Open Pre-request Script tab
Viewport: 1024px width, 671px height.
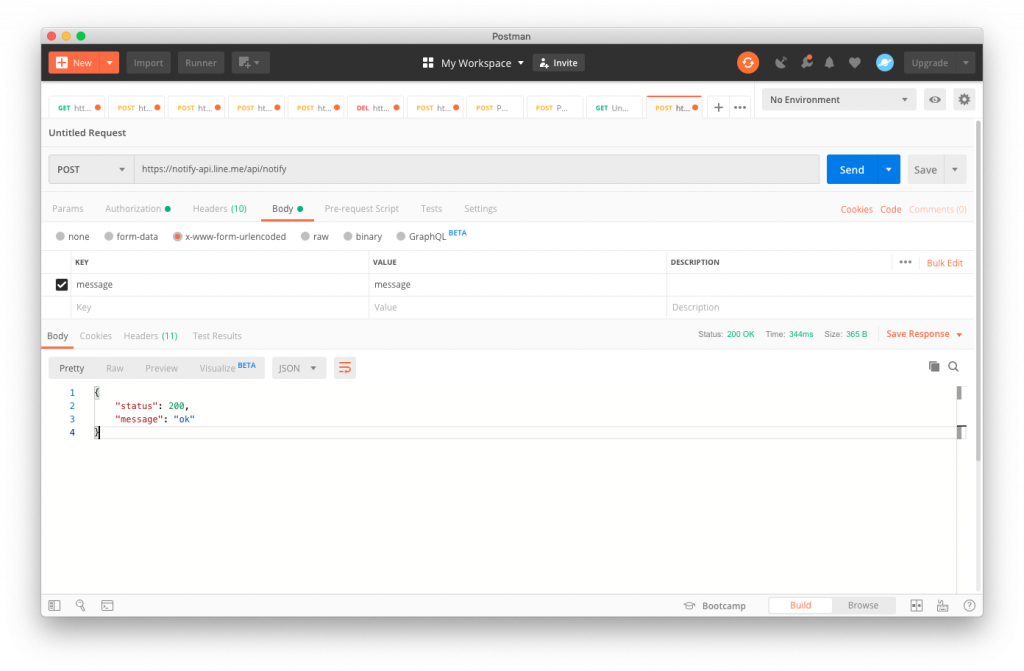(x=362, y=208)
